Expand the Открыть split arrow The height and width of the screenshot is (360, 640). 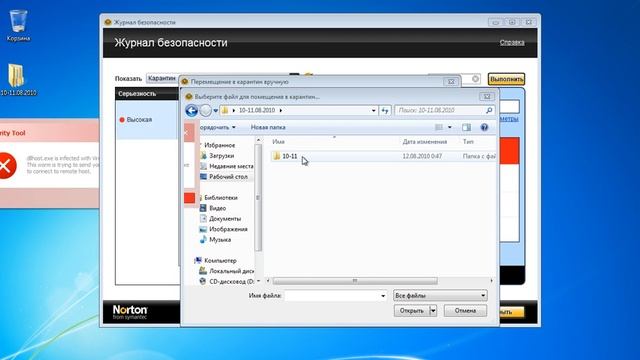coord(433,311)
